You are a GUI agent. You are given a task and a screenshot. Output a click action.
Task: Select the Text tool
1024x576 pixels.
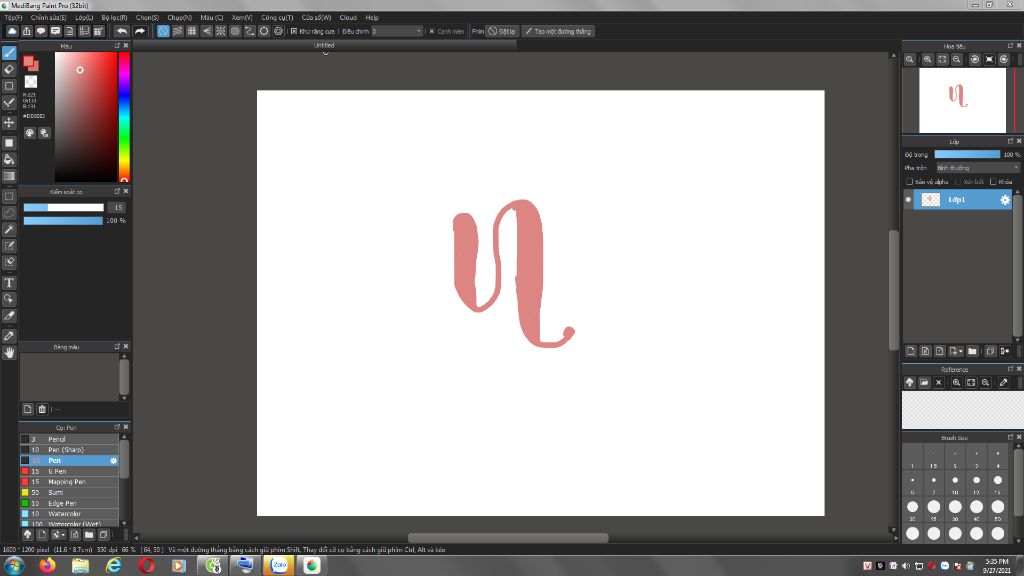click(9, 283)
